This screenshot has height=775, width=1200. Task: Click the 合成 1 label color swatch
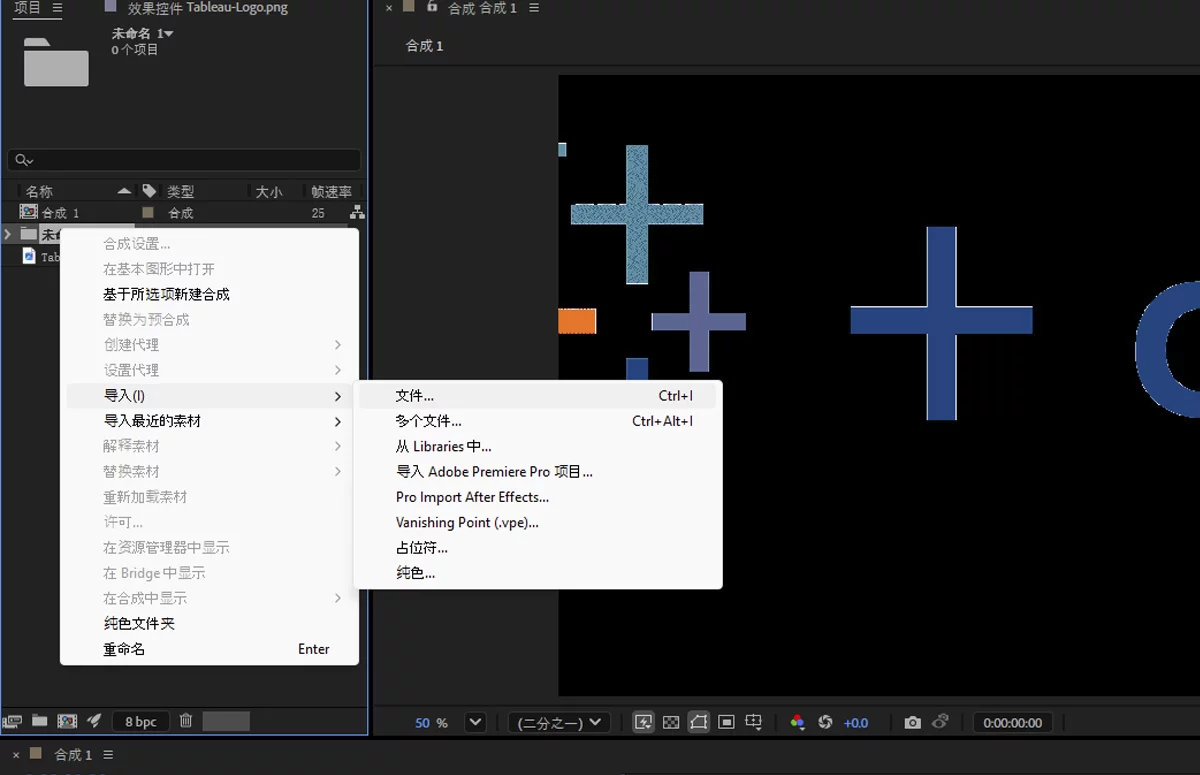pyautogui.click(x=148, y=213)
